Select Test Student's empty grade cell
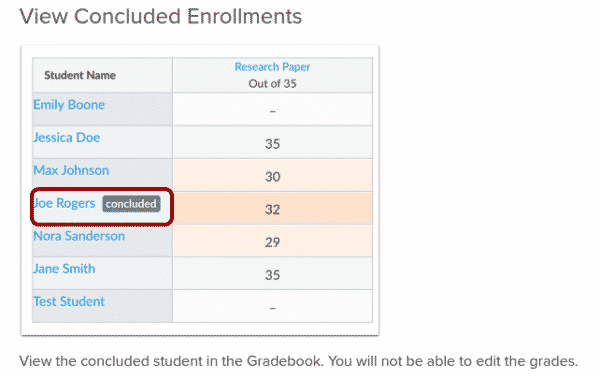The width and height of the screenshot is (600, 379). [x=272, y=306]
